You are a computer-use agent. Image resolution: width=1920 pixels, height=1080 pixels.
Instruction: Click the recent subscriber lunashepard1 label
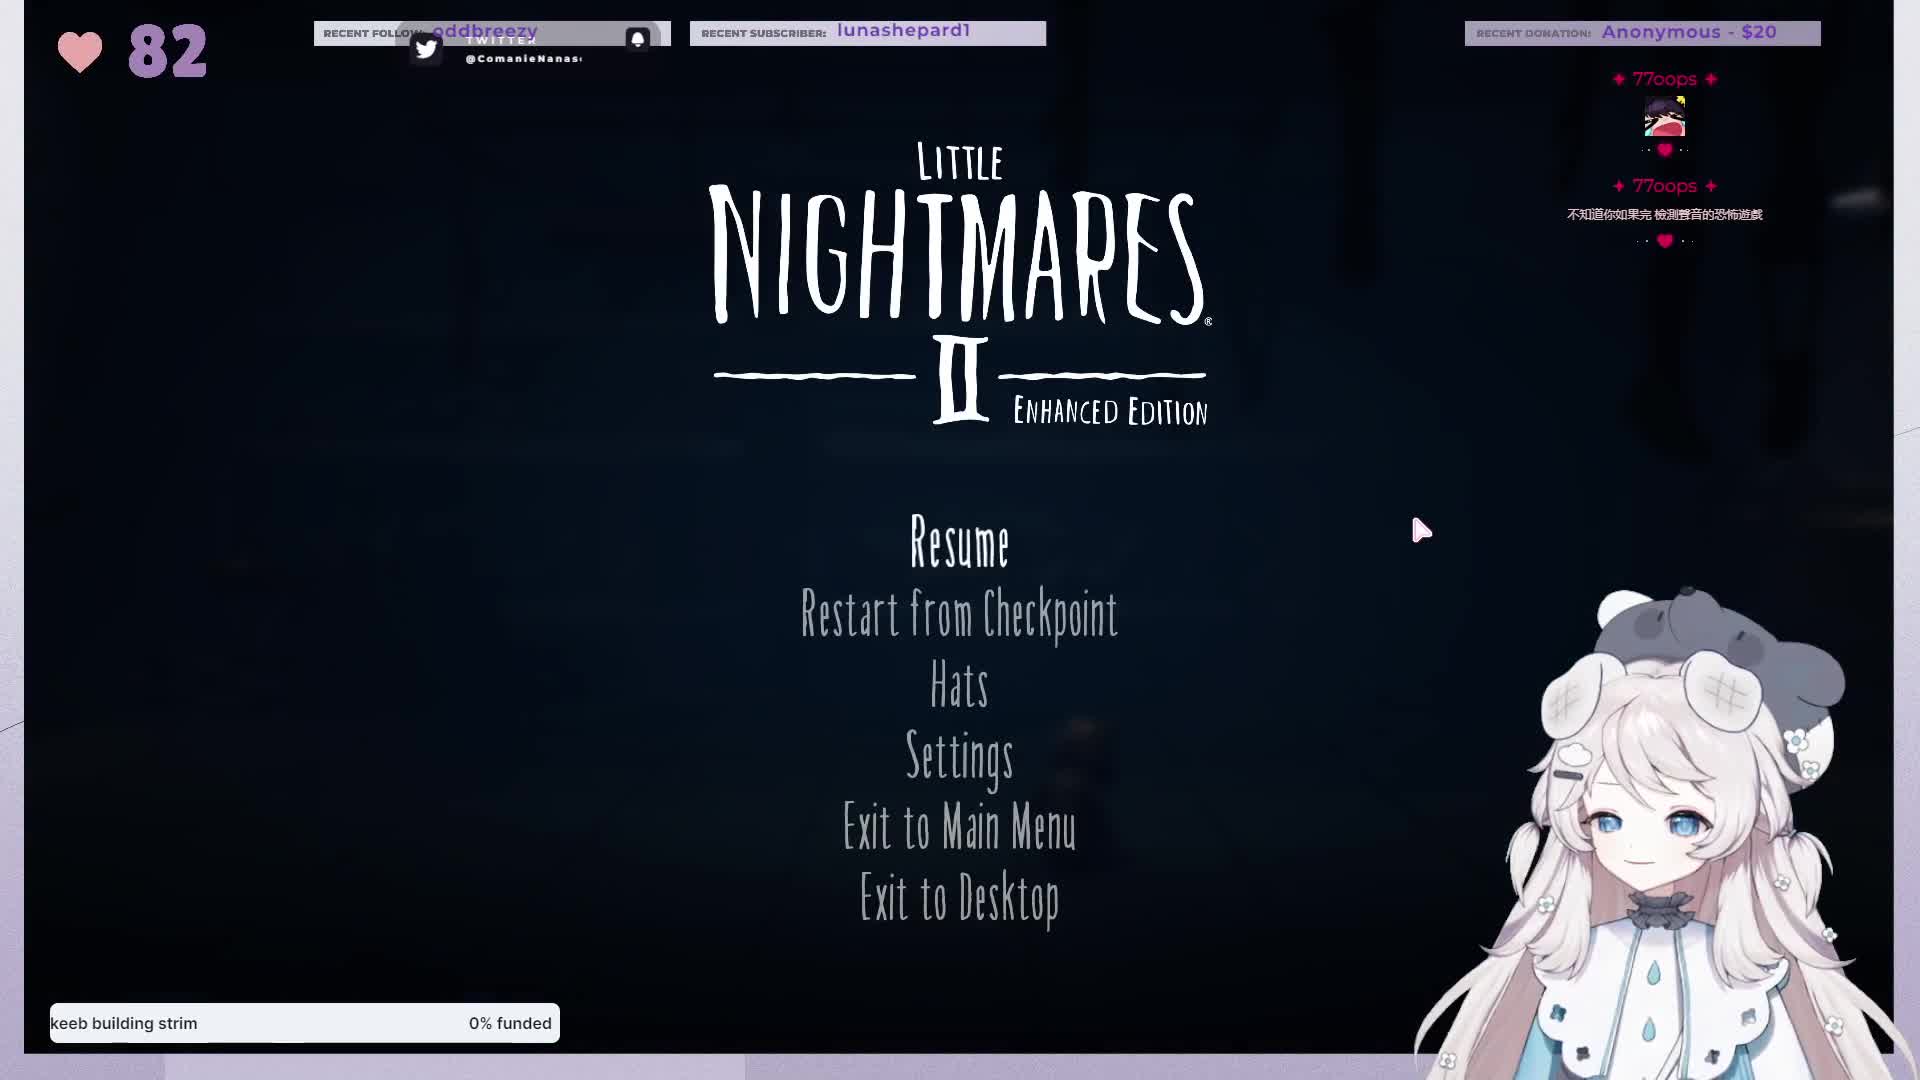pos(868,33)
